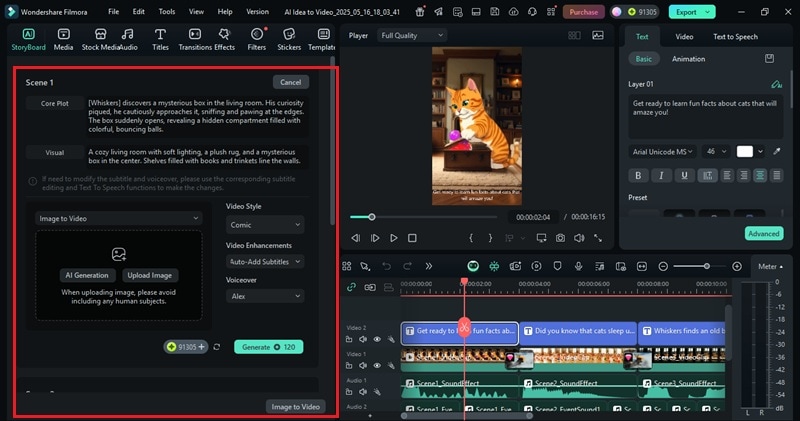Click the timeline zoom slider handle
Image resolution: width=800 pixels, height=421 pixels.
tap(707, 266)
